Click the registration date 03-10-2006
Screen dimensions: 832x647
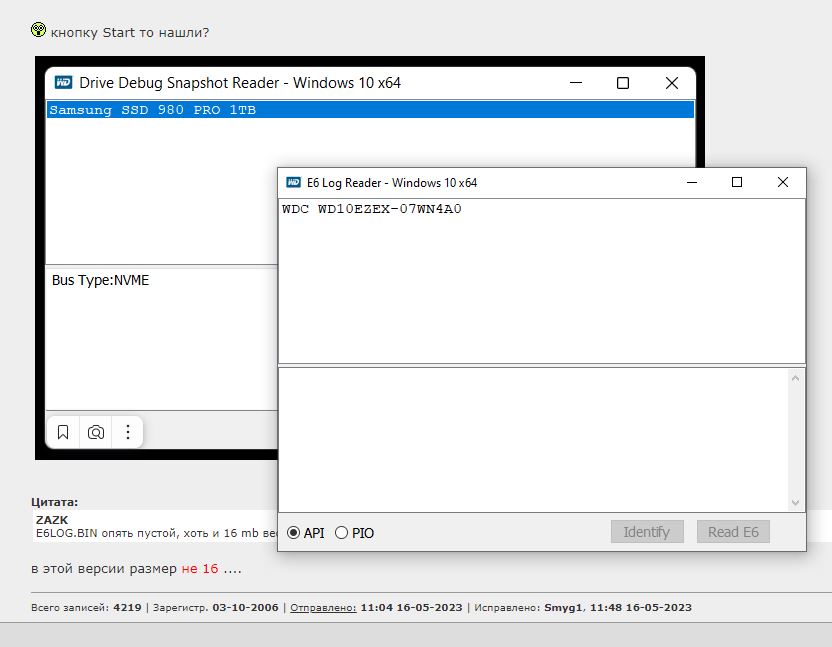tap(245, 608)
